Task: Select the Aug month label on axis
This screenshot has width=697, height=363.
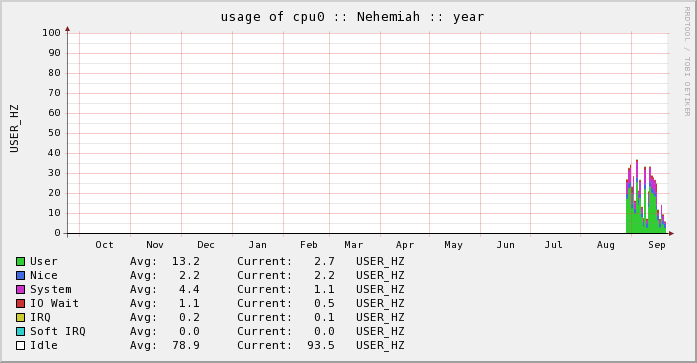Action: point(605,245)
